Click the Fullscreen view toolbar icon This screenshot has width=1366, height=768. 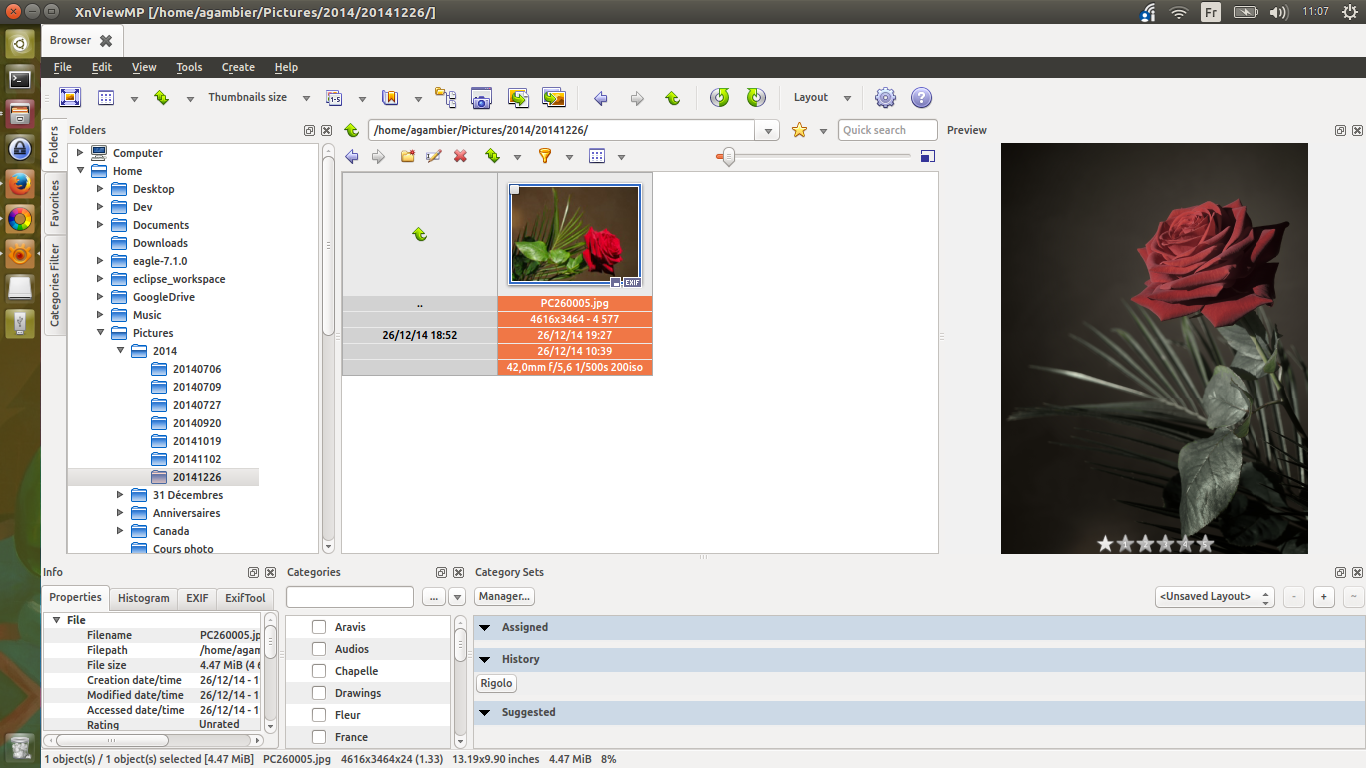[70, 98]
